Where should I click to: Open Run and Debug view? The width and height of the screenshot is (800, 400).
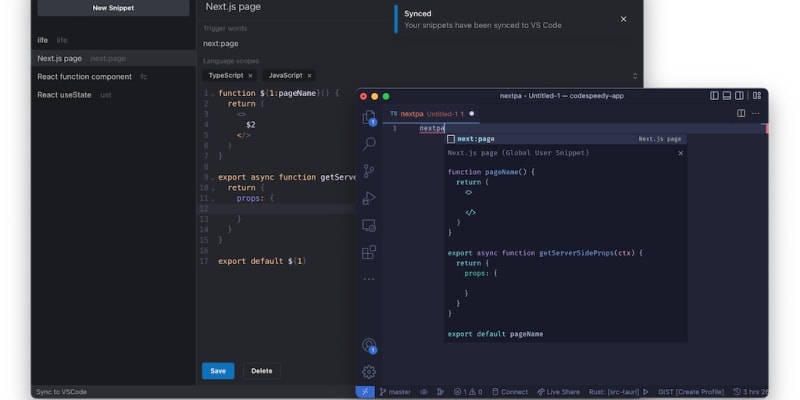pos(369,198)
